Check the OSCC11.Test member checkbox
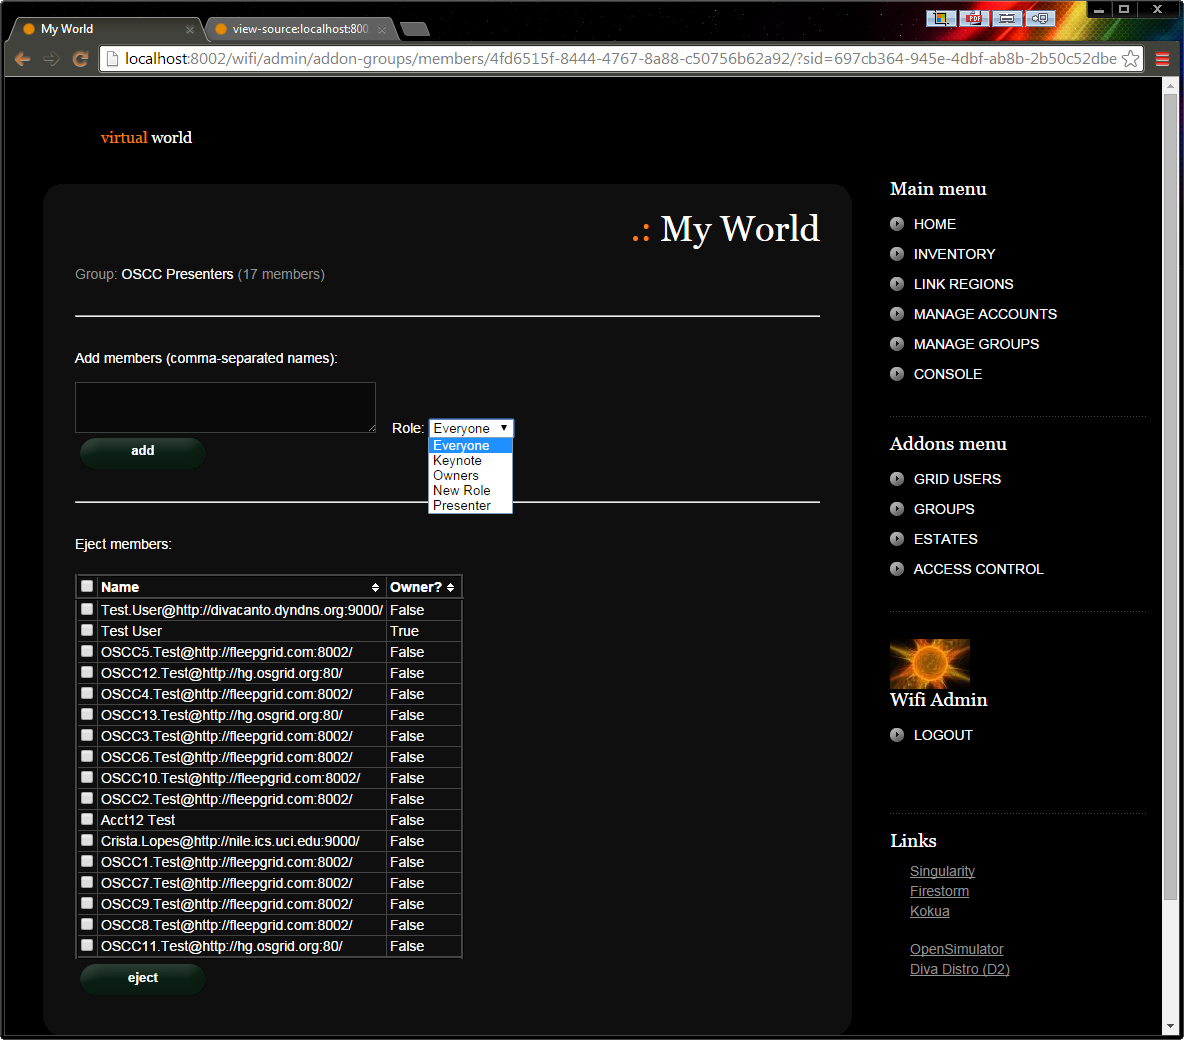This screenshot has width=1184, height=1040. (87, 945)
